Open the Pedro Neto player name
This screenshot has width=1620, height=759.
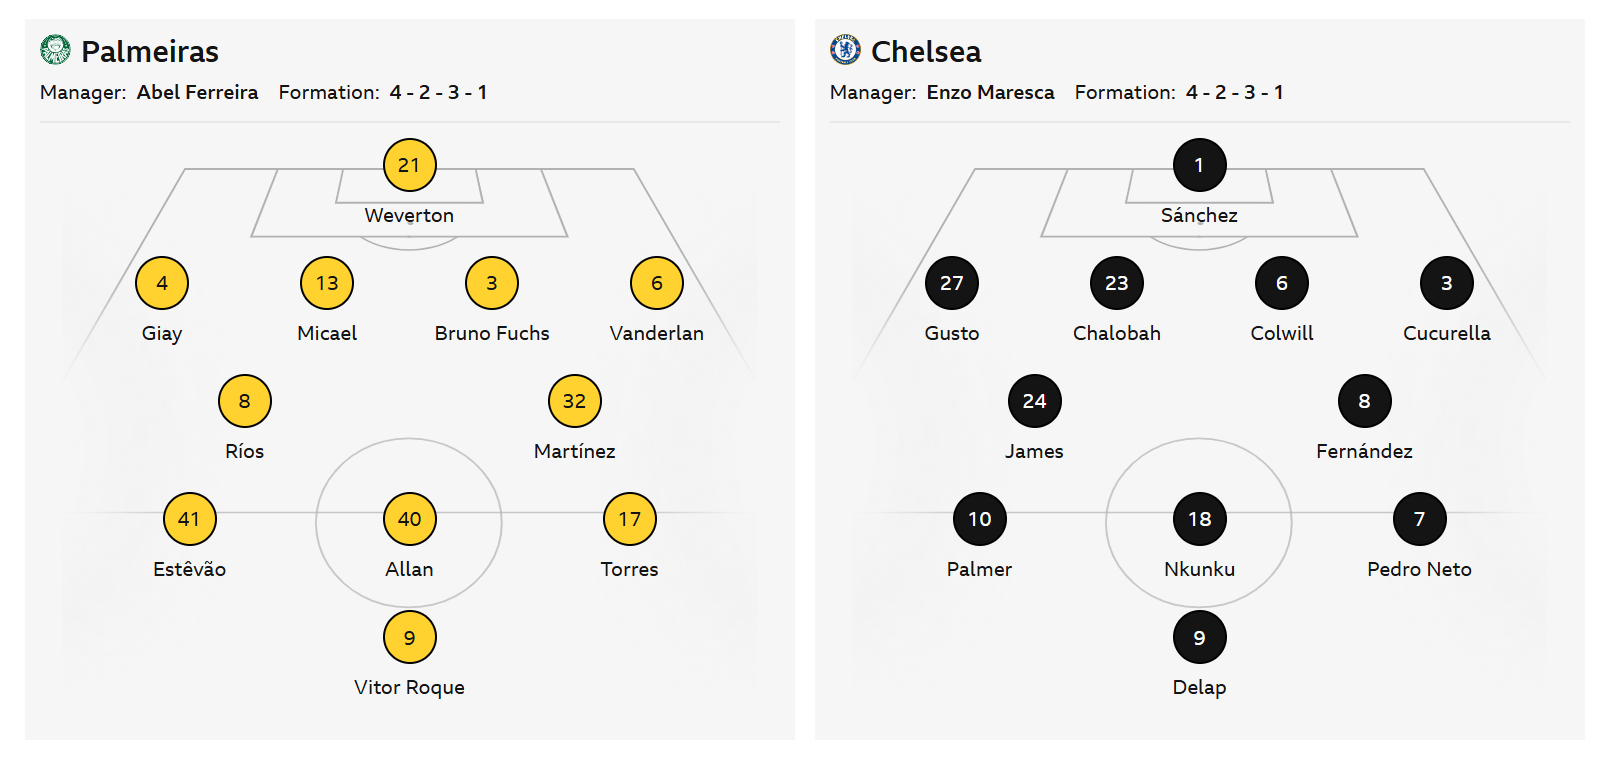pyautogui.click(x=1419, y=569)
